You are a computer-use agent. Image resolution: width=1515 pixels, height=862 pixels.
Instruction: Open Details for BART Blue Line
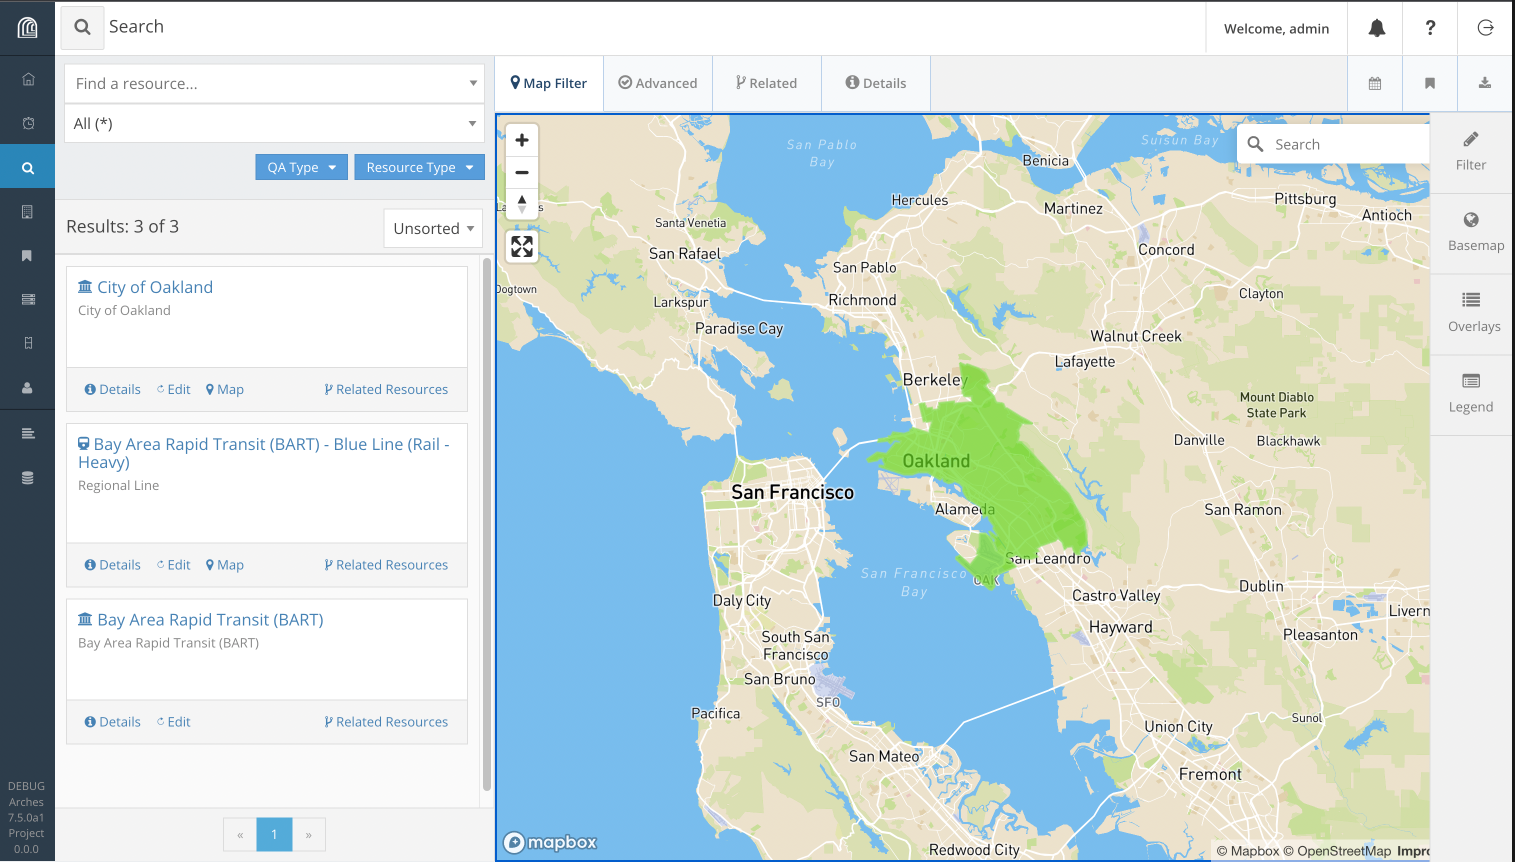[113, 565]
